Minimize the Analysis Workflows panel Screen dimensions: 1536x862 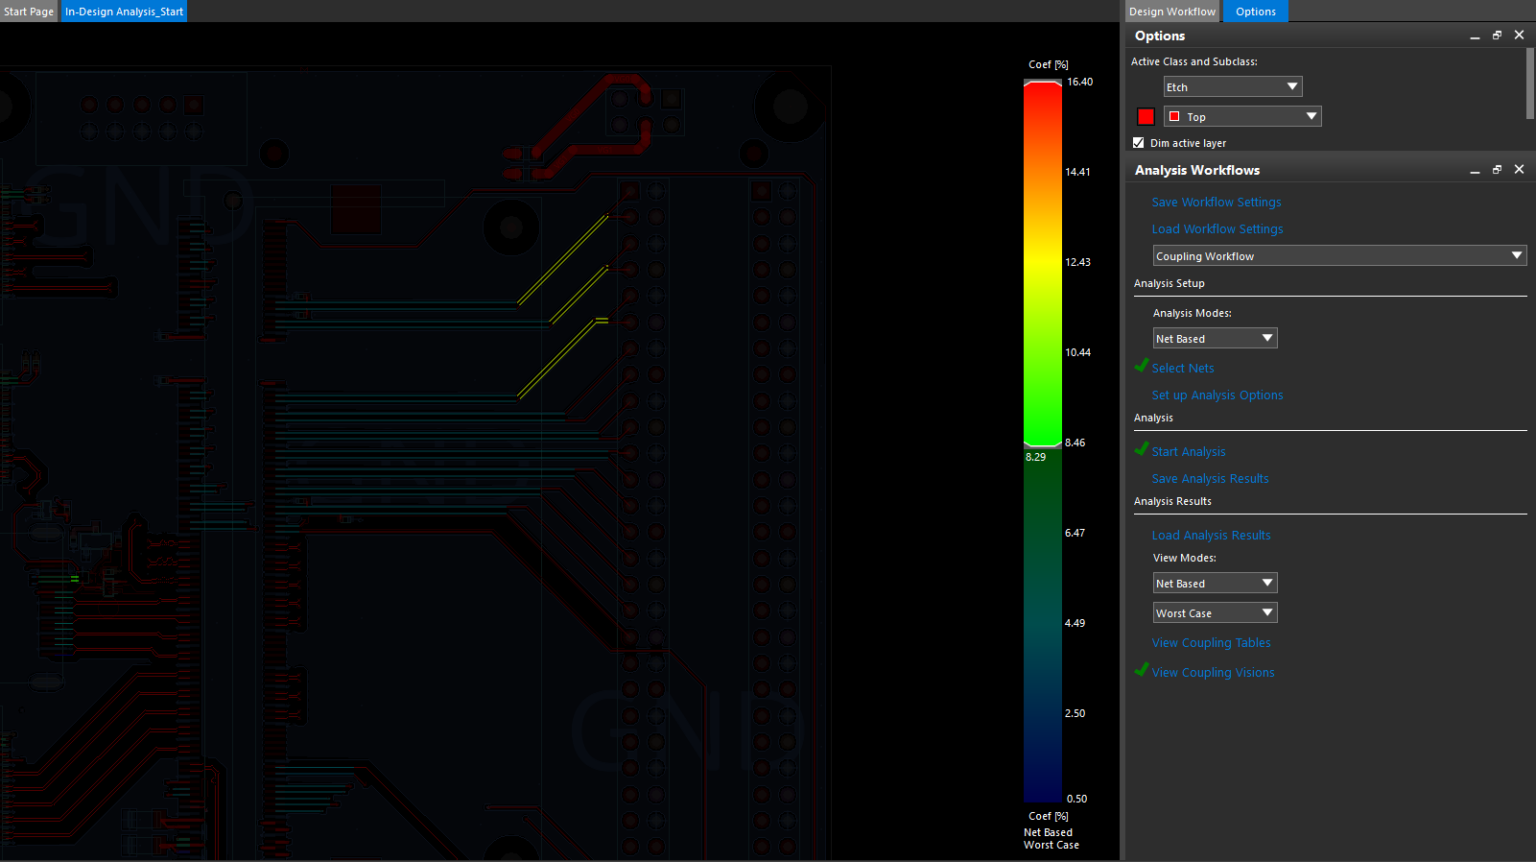[x=1474, y=169]
